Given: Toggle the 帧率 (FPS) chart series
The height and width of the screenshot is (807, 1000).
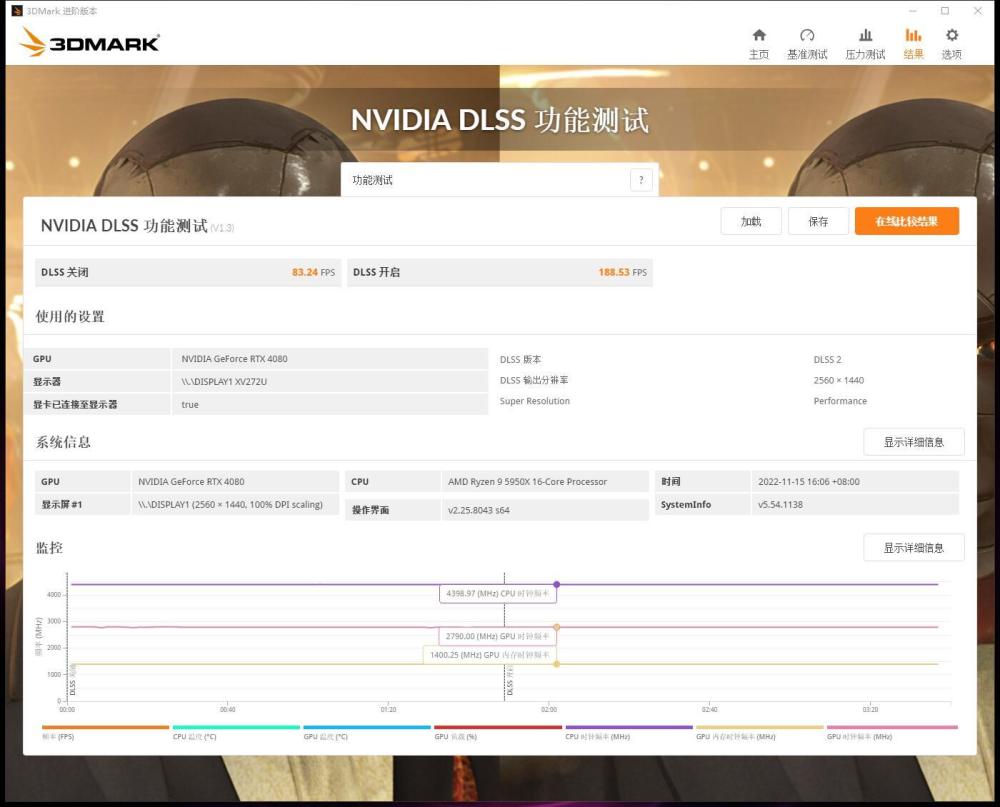Looking at the screenshot, I should click(59, 737).
